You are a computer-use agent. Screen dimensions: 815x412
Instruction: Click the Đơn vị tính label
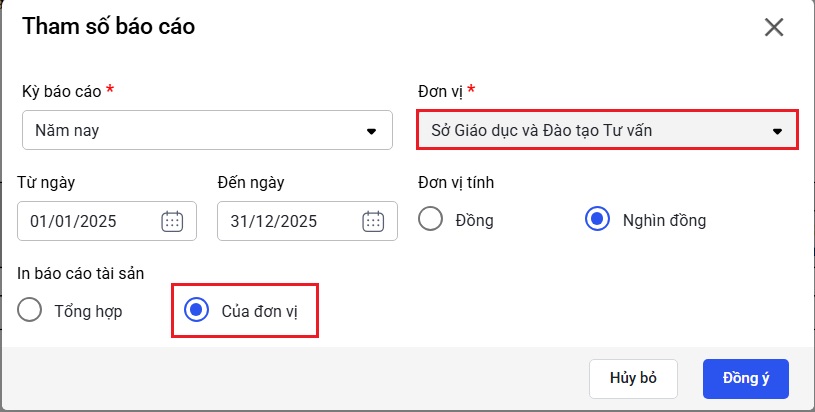(x=455, y=182)
